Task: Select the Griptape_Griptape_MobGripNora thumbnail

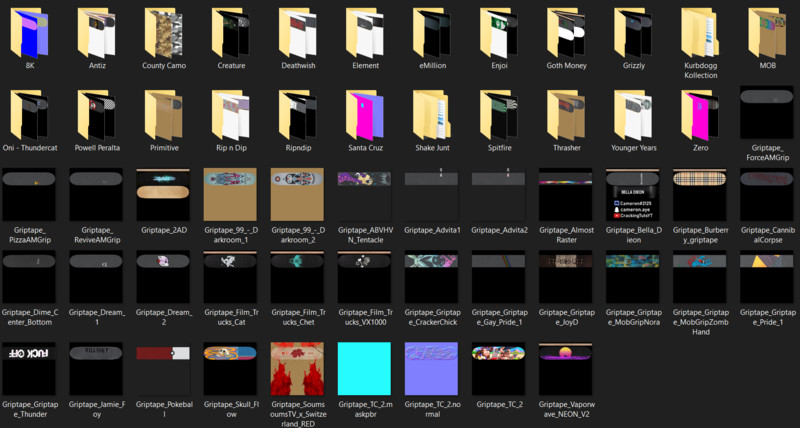Action: [x=633, y=277]
